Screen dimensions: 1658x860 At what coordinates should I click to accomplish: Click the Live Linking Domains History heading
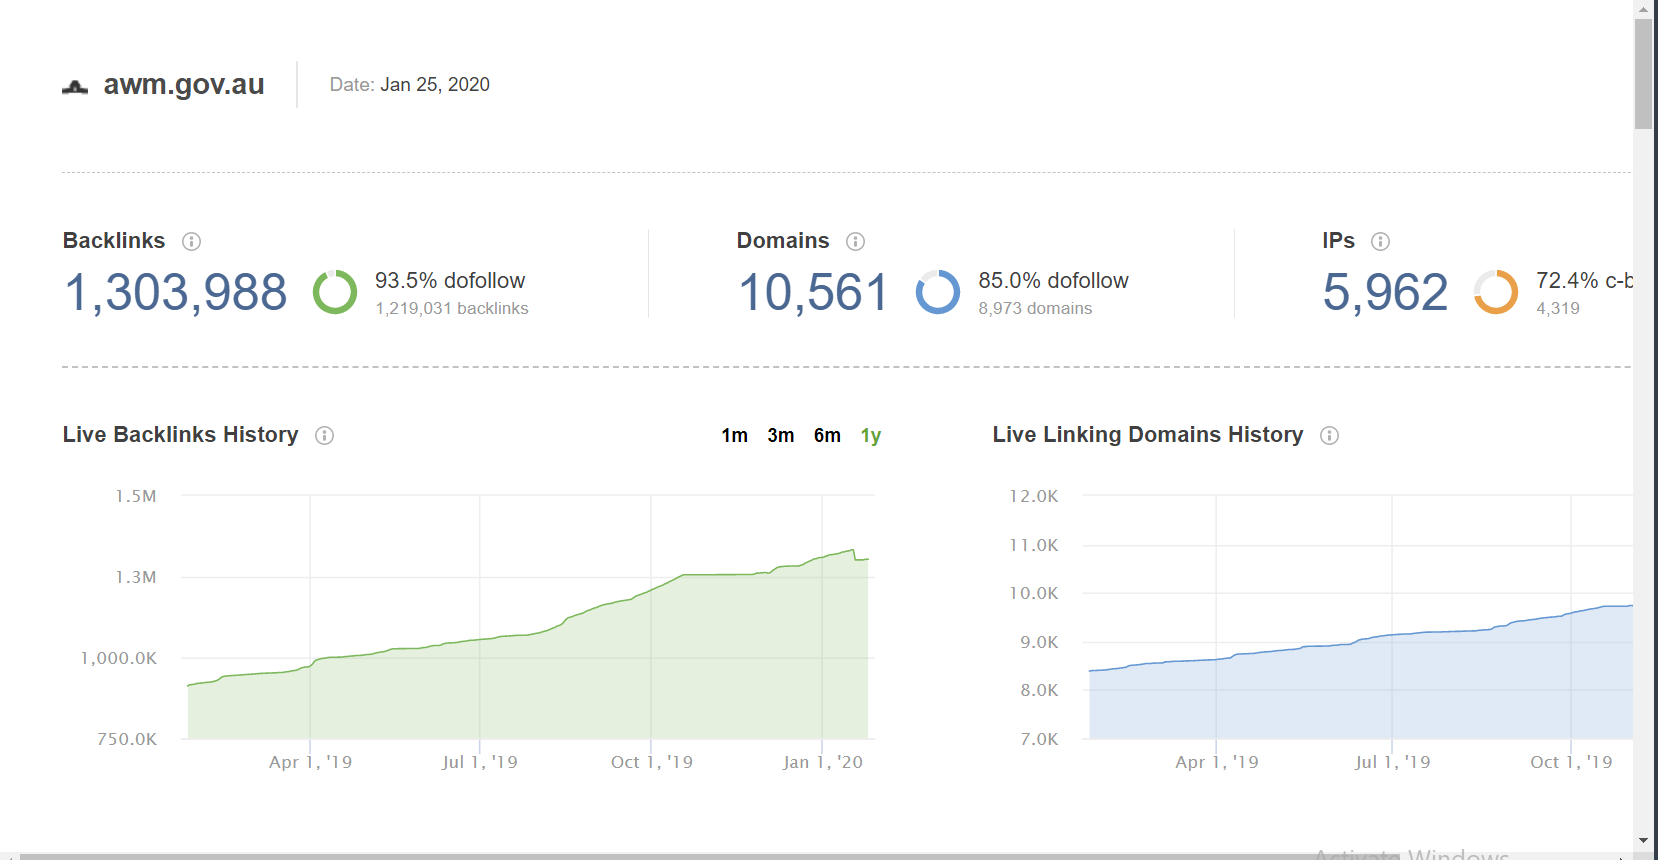(1148, 434)
